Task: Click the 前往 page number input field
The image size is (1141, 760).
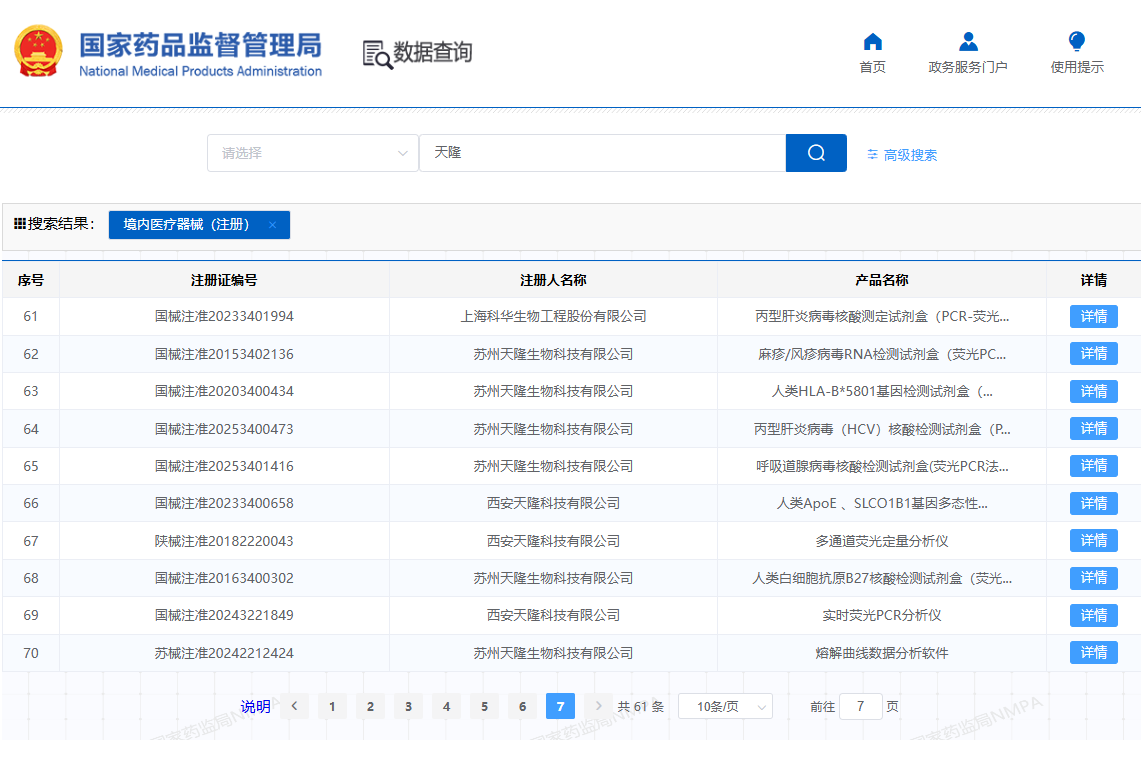Action: (x=860, y=706)
